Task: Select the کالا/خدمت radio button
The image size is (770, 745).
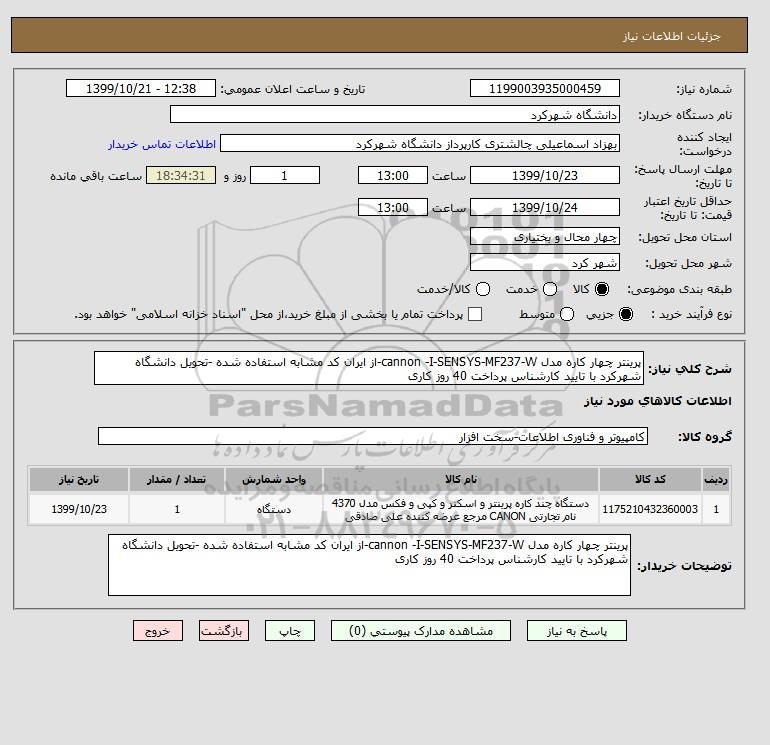Action: (x=483, y=289)
